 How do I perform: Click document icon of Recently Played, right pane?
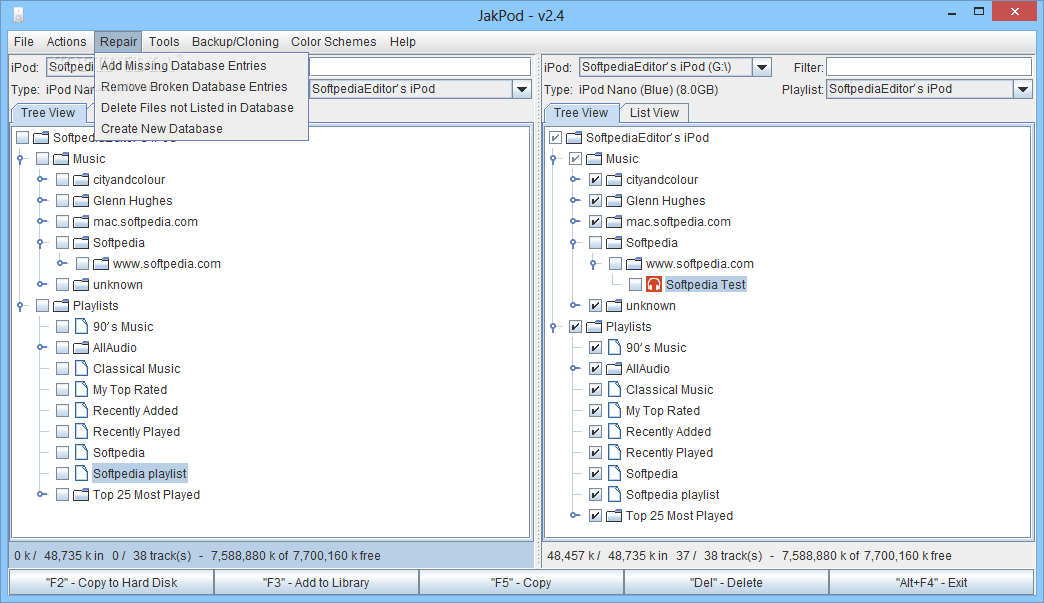(x=614, y=453)
